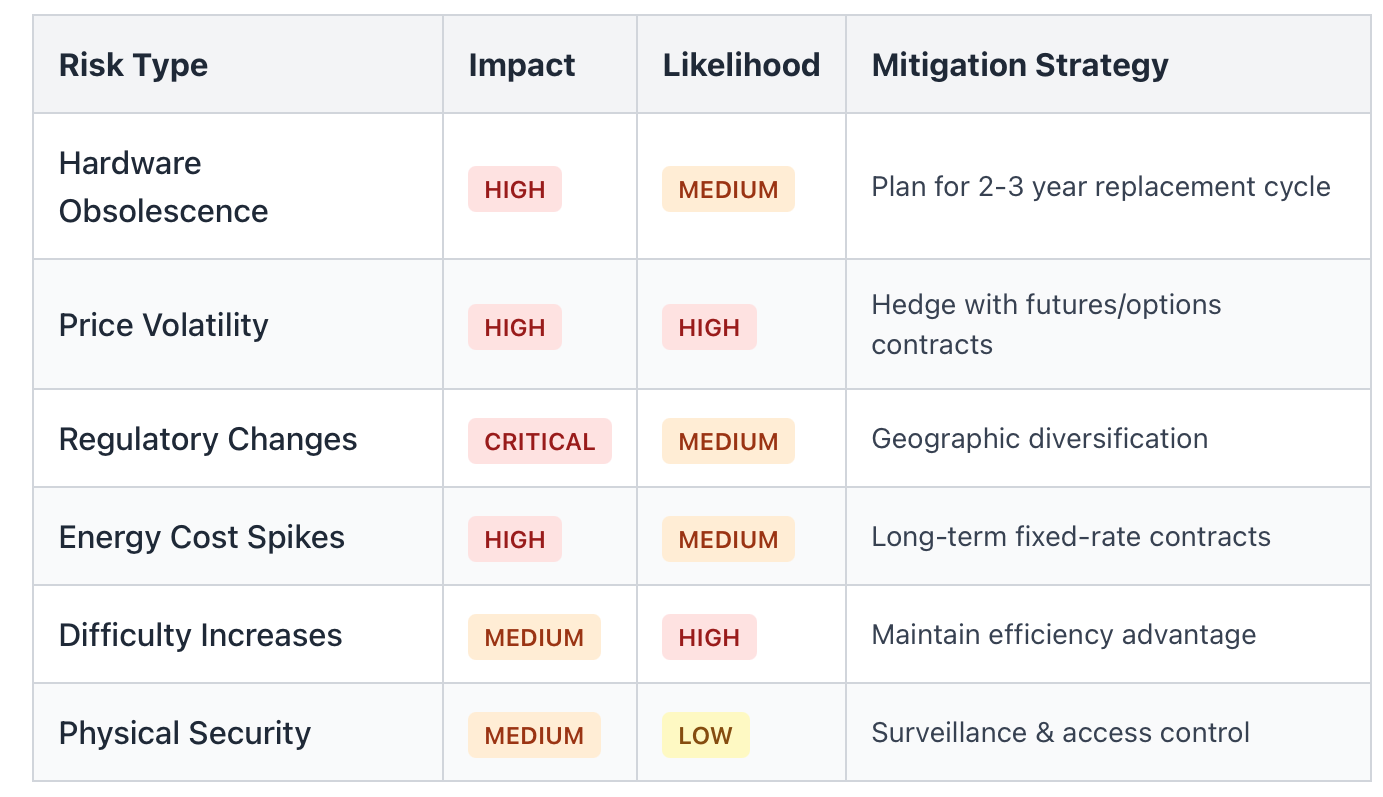Click the "Geographic diversification" mitigation text

(x=1039, y=439)
